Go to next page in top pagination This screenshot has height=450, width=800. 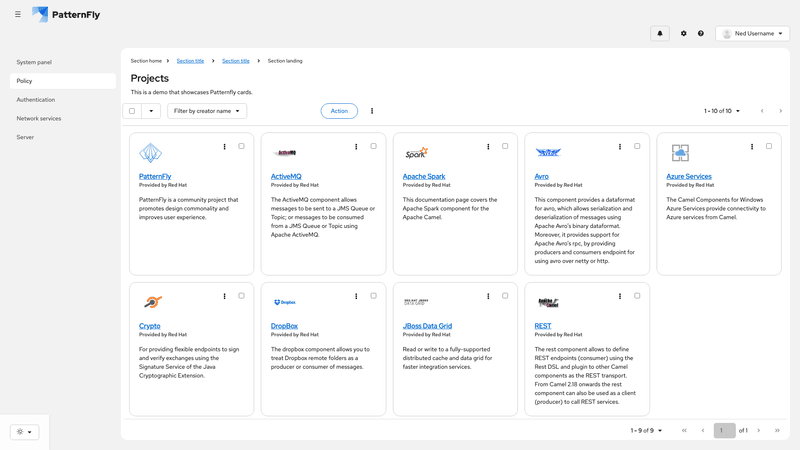(x=780, y=111)
